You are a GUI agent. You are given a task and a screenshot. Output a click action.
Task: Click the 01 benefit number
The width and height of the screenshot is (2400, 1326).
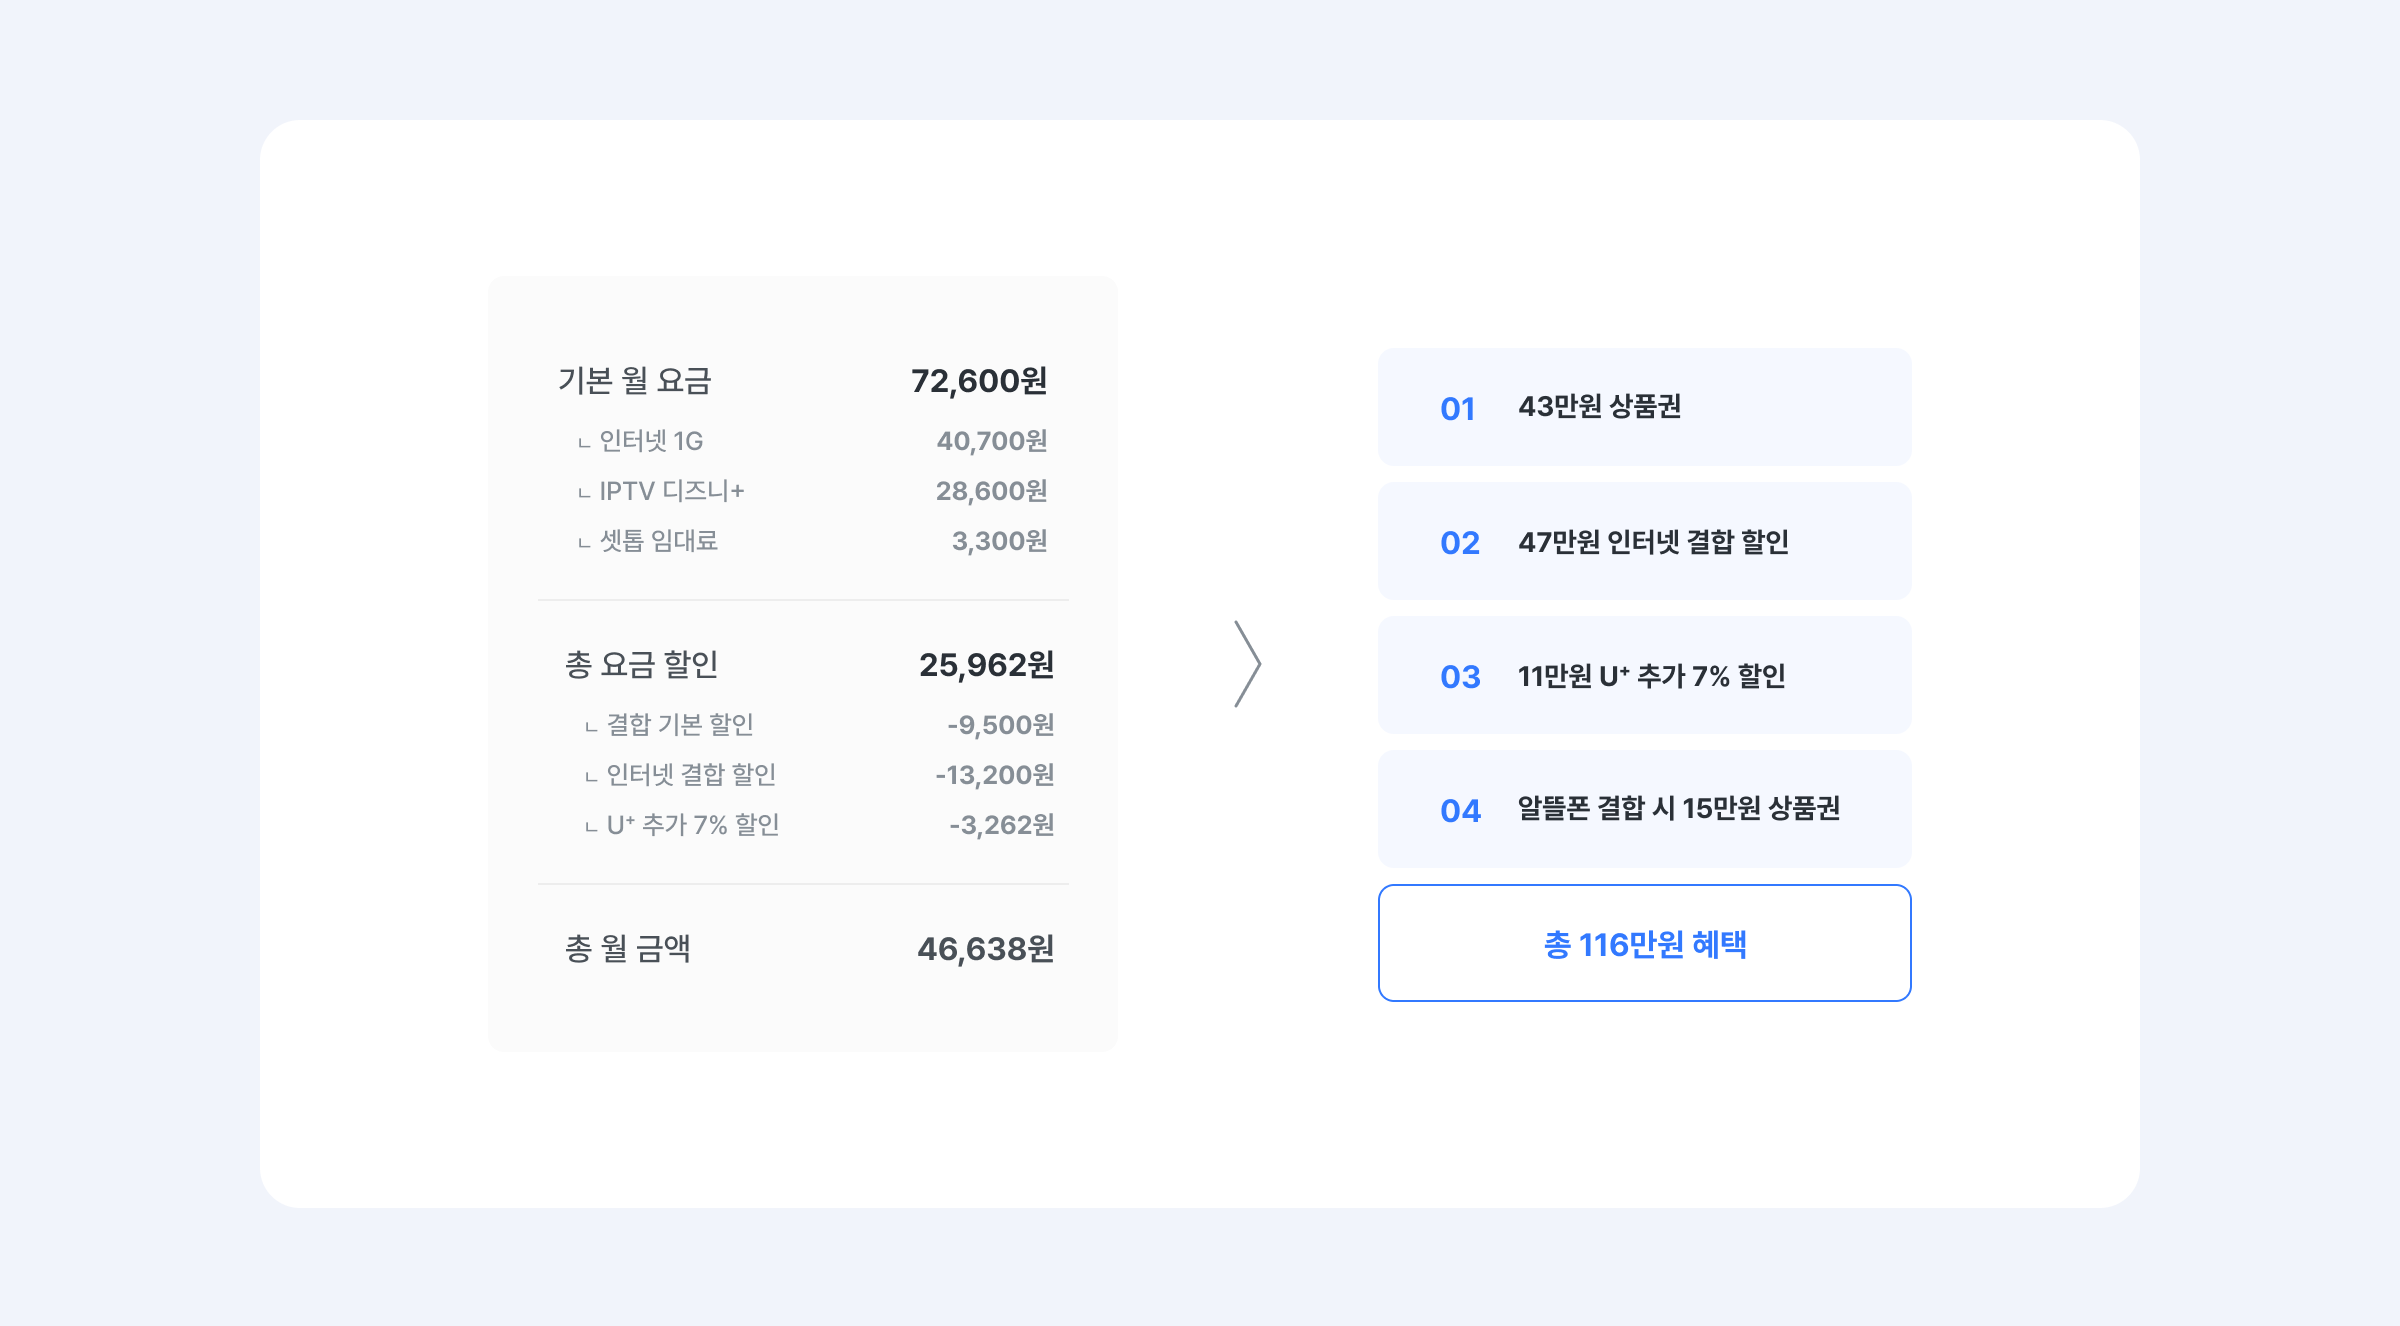tap(1457, 409)
